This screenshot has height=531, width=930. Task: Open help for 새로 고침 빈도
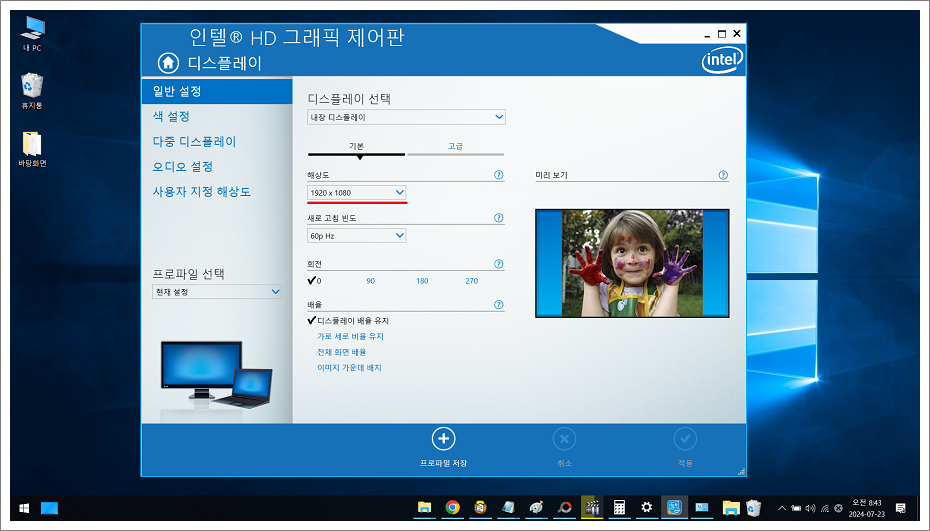(x=498, y=218)
